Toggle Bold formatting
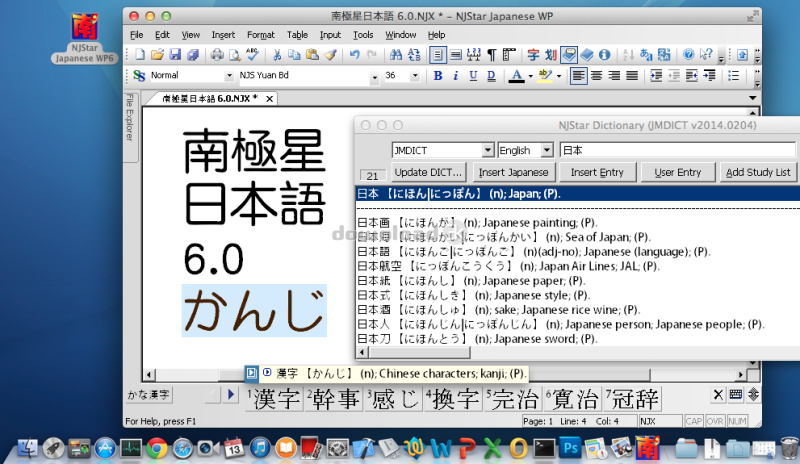Screen dimensions: 800x464 (x=437, y=76)
